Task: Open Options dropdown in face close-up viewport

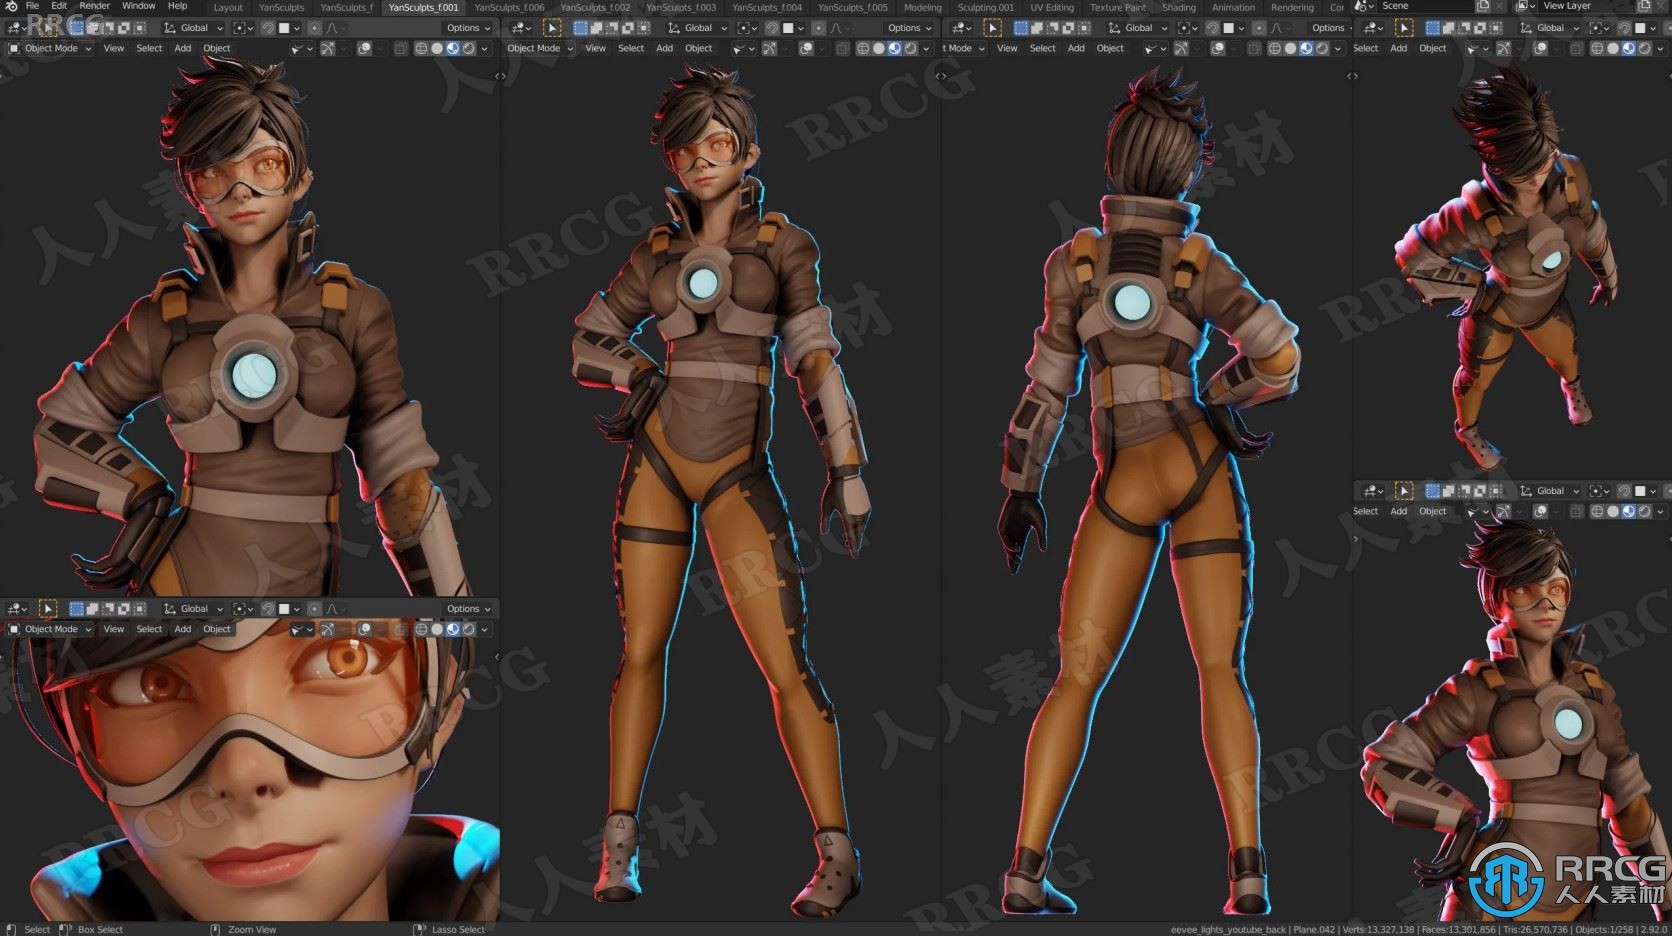Action: 468,609
